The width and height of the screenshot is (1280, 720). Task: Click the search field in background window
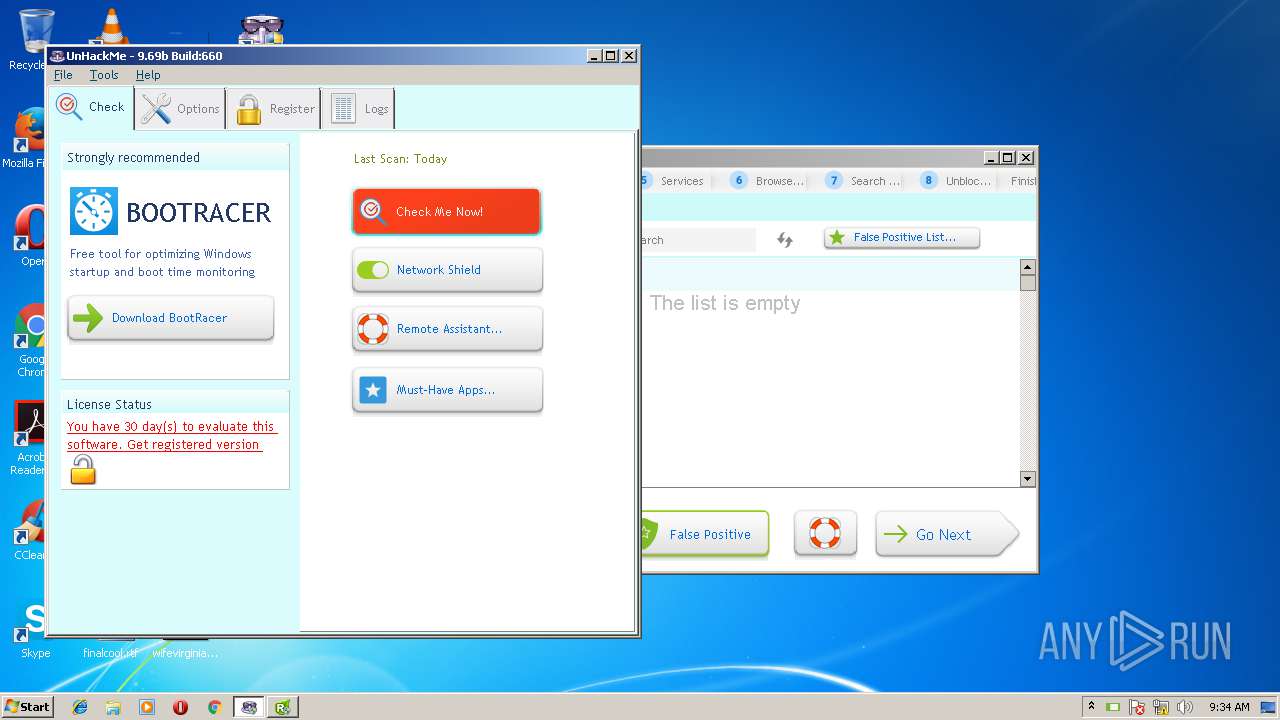[698, 240]
